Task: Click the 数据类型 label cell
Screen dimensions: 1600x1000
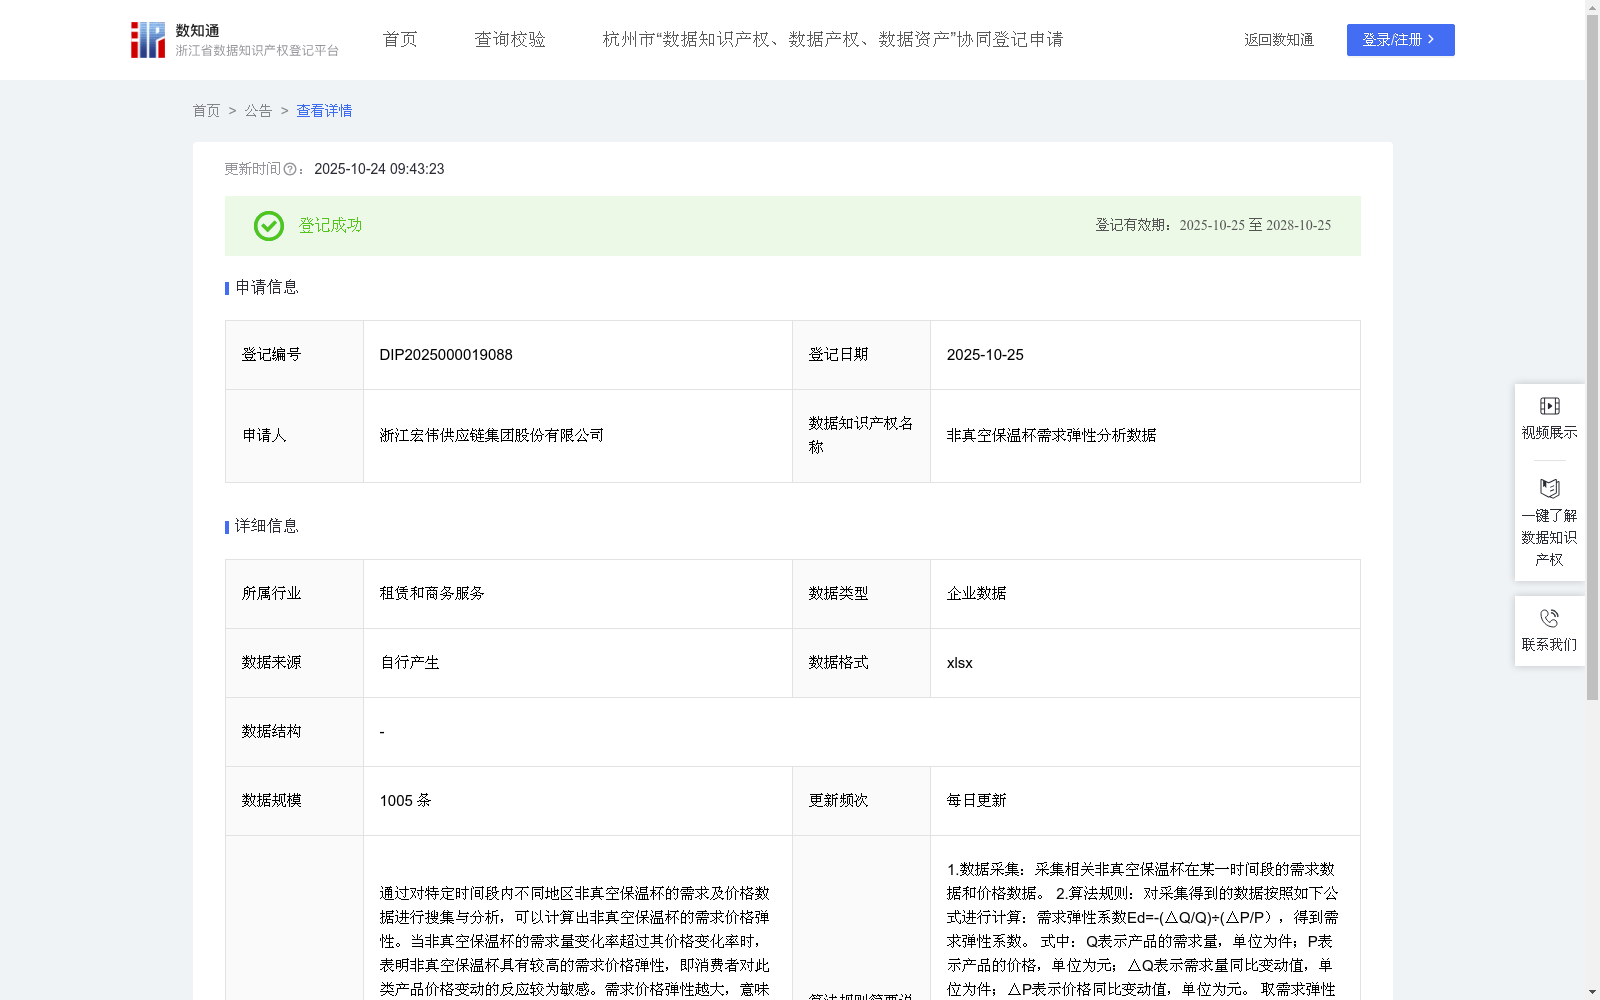Action: [x=861, y=594]
